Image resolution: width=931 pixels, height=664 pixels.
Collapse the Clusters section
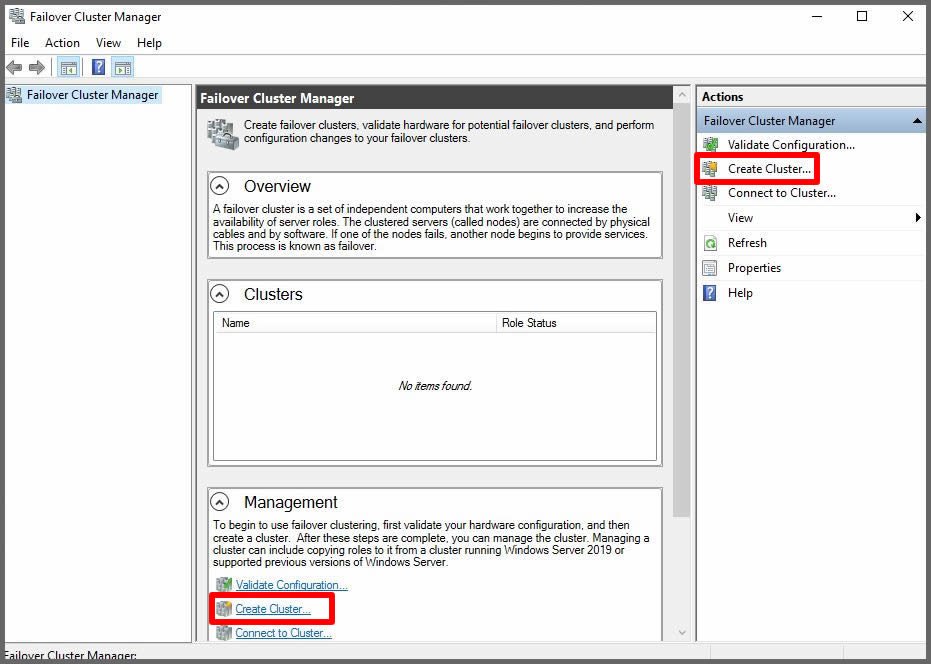coord(220,294)
